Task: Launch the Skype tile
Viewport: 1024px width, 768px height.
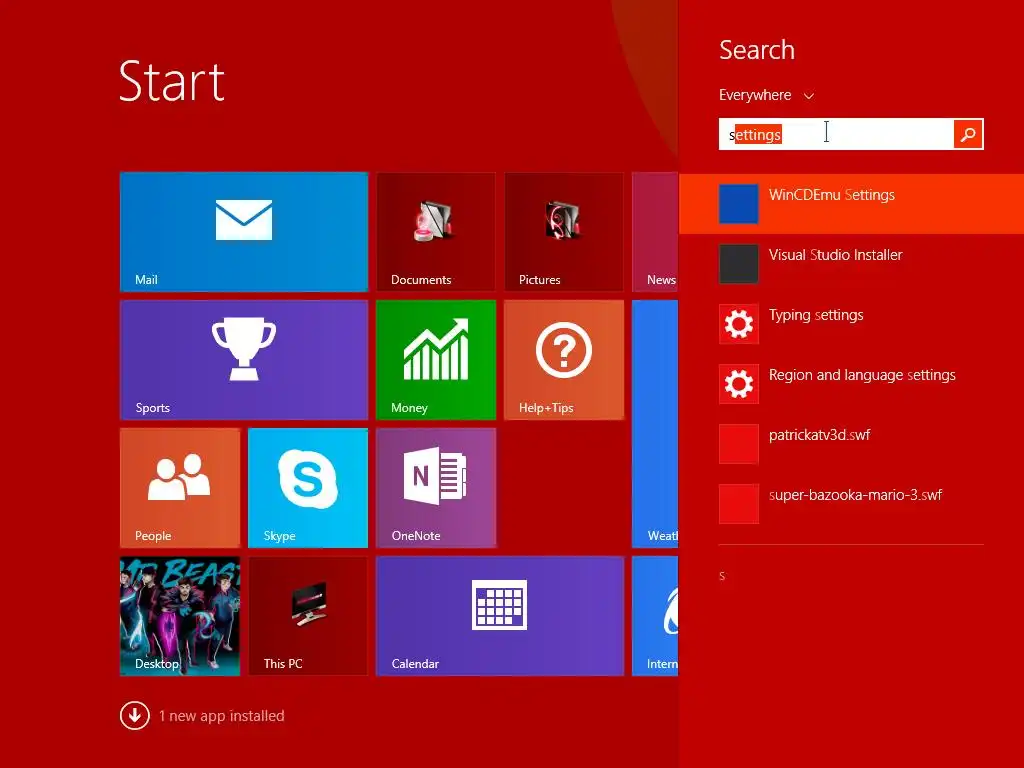Action: [308, 488]
